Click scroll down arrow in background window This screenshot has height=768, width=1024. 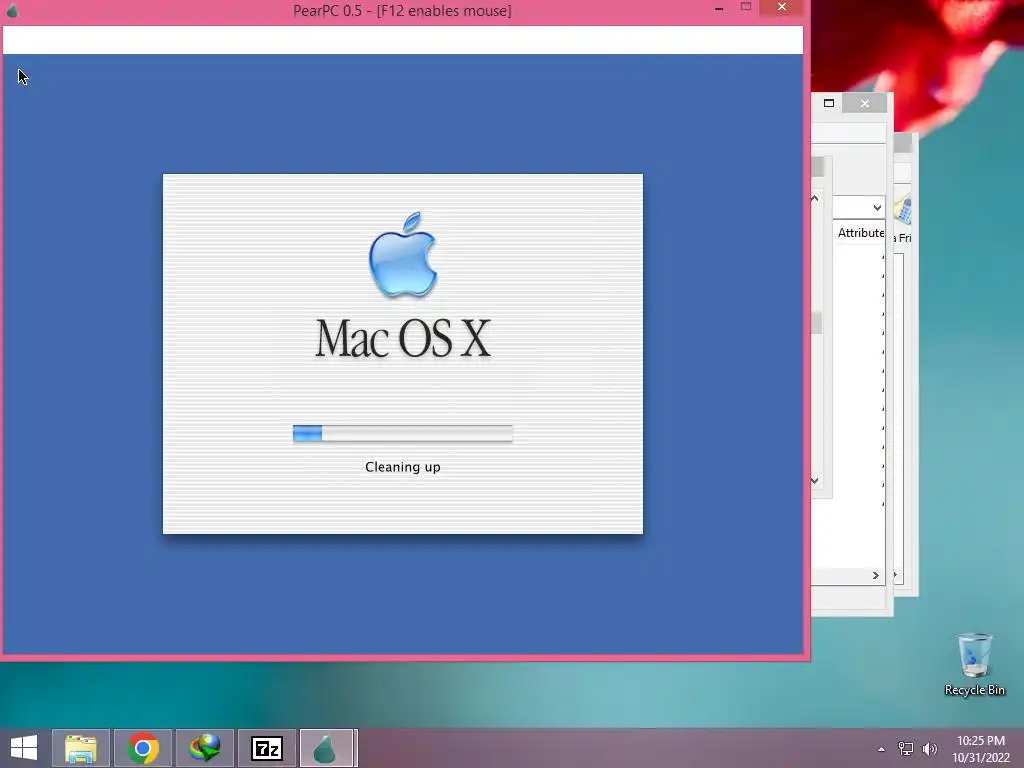tap(815, 481)
